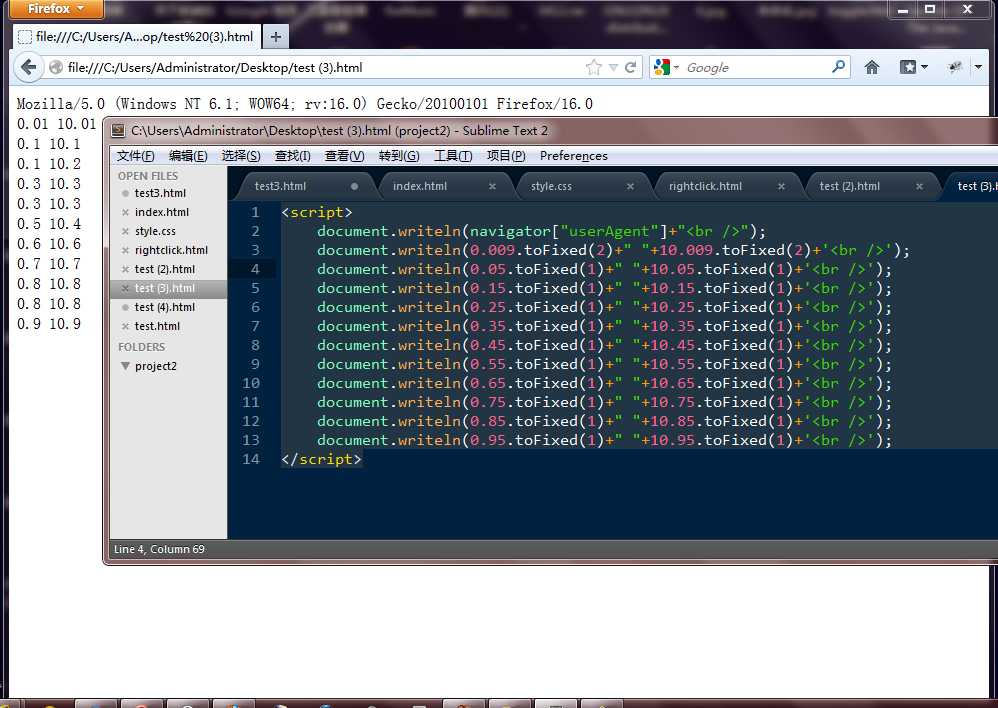Viewport: 998px width, 708px height.
Task: Open Sublime 文件(F) menu
Action: click(x=135, y=156)
